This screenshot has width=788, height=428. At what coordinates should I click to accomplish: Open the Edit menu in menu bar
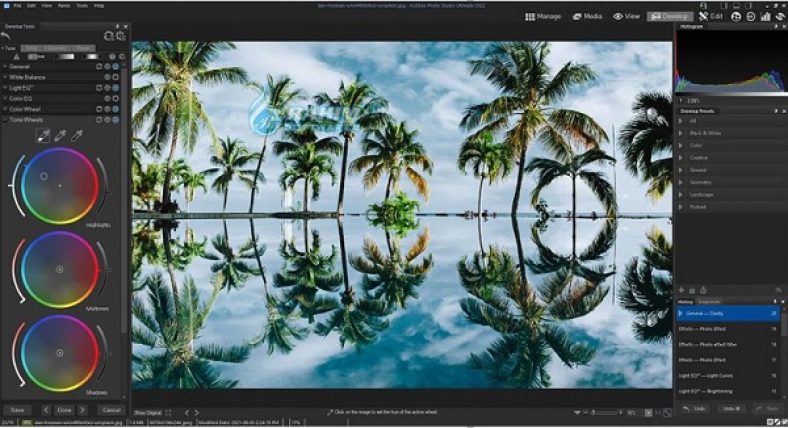(31, 6)
